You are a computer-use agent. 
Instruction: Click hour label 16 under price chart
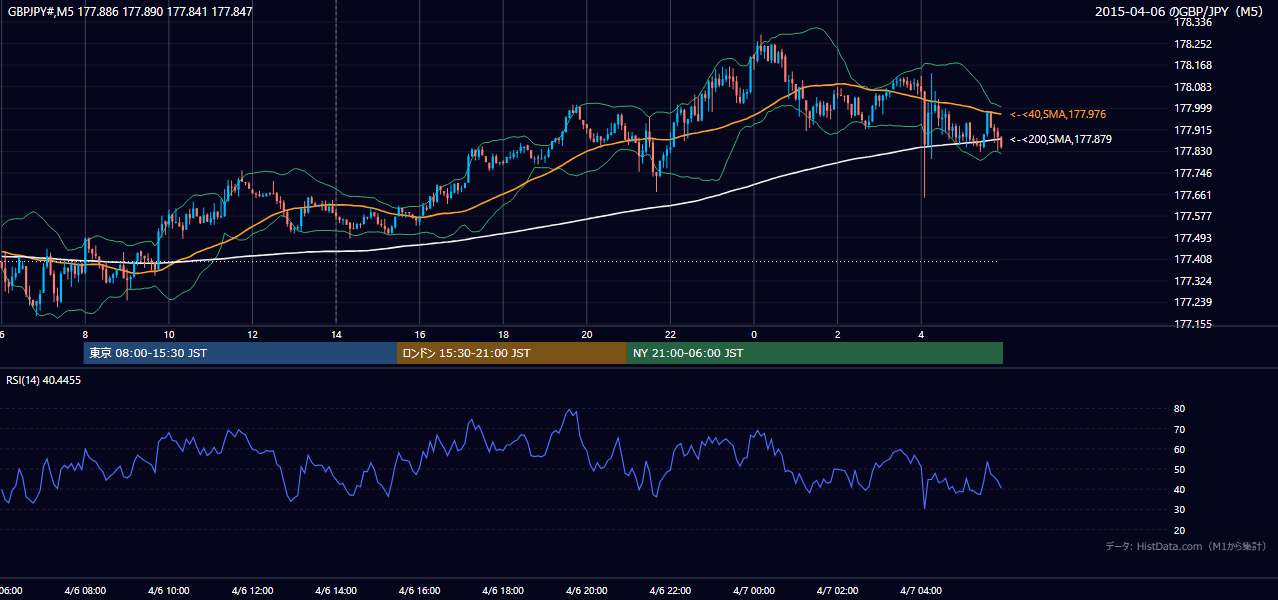tap(419, 334)
